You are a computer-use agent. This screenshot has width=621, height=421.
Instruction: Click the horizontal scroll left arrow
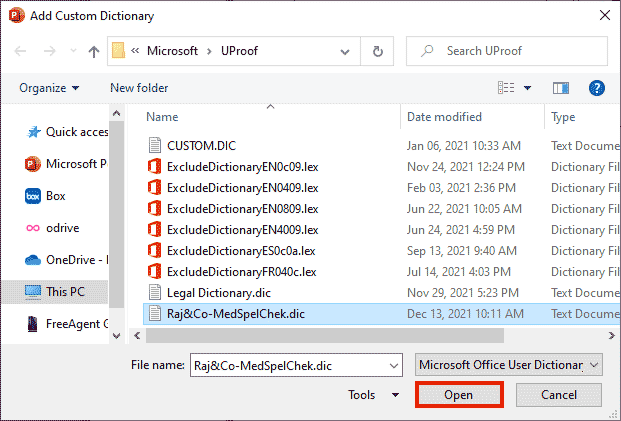(137, 335)
